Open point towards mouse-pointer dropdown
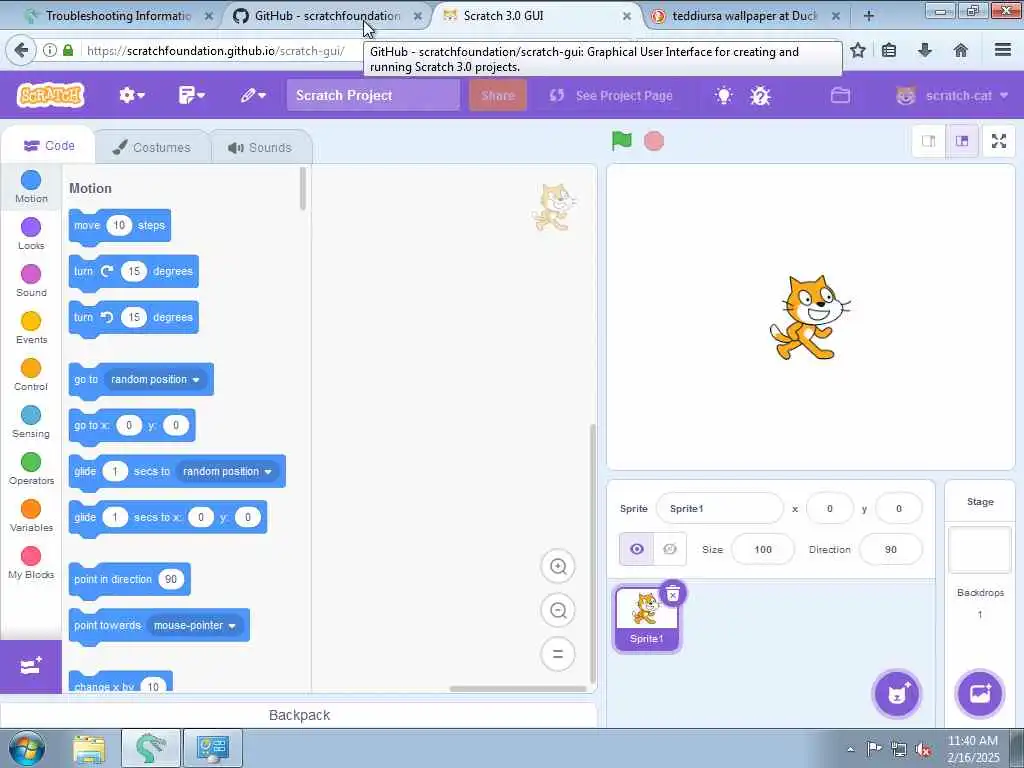Viewport: 1024px width, 768px height. pyautogui.click(x=195, y=626)
